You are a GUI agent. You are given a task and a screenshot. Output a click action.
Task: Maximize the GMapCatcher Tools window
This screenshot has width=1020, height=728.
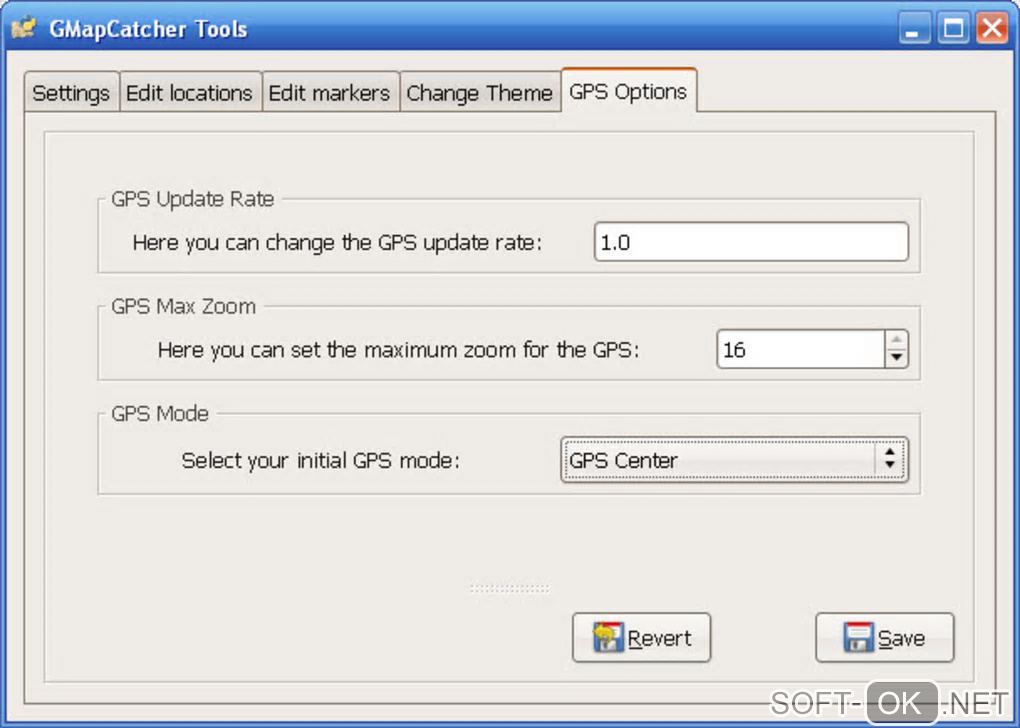tap(953, 29)
